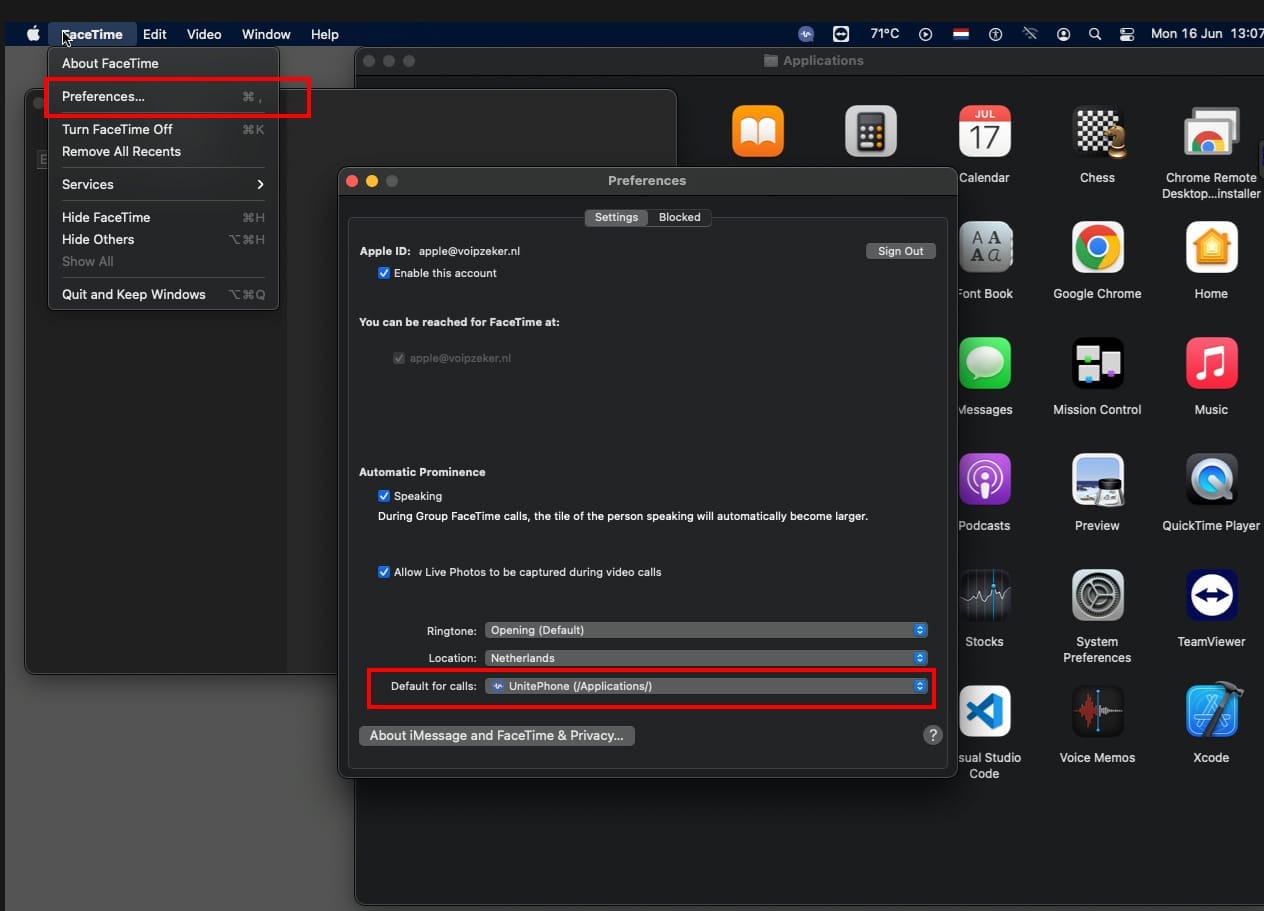
Task: Open the Home app icon
Action: tap(1211, 247)
